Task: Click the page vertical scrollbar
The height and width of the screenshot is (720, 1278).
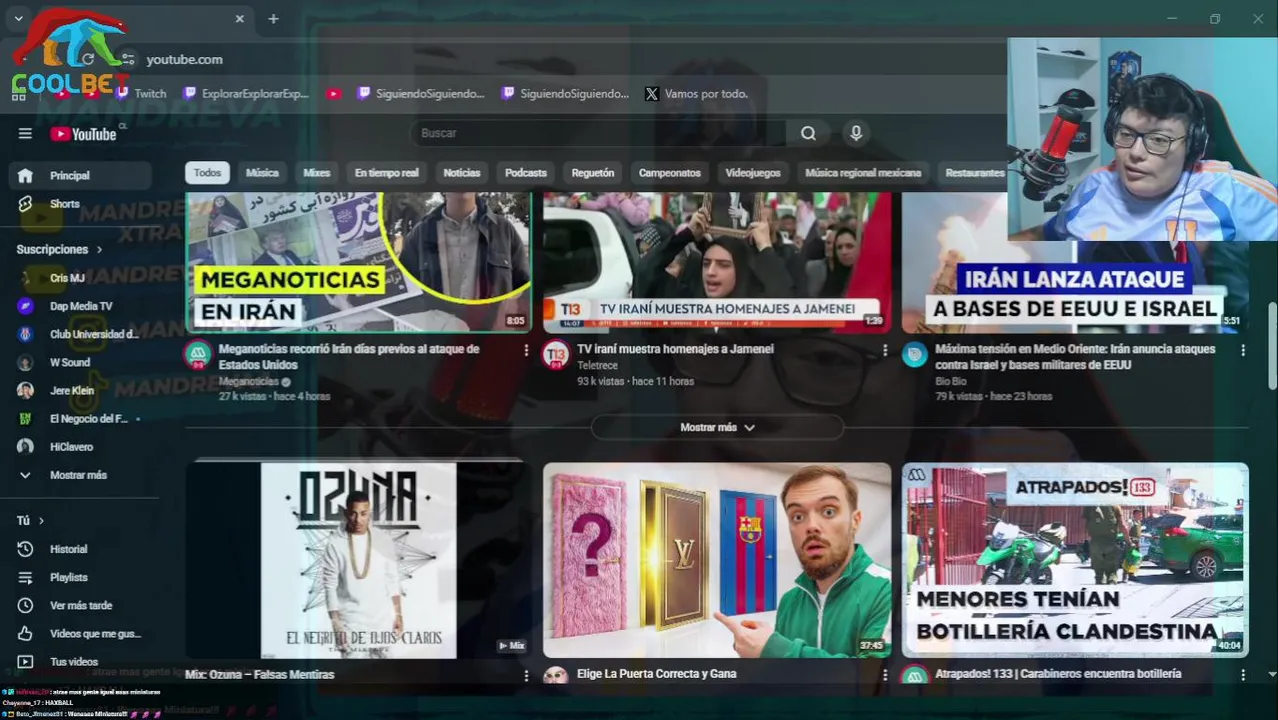Action: pos(1272,345)
